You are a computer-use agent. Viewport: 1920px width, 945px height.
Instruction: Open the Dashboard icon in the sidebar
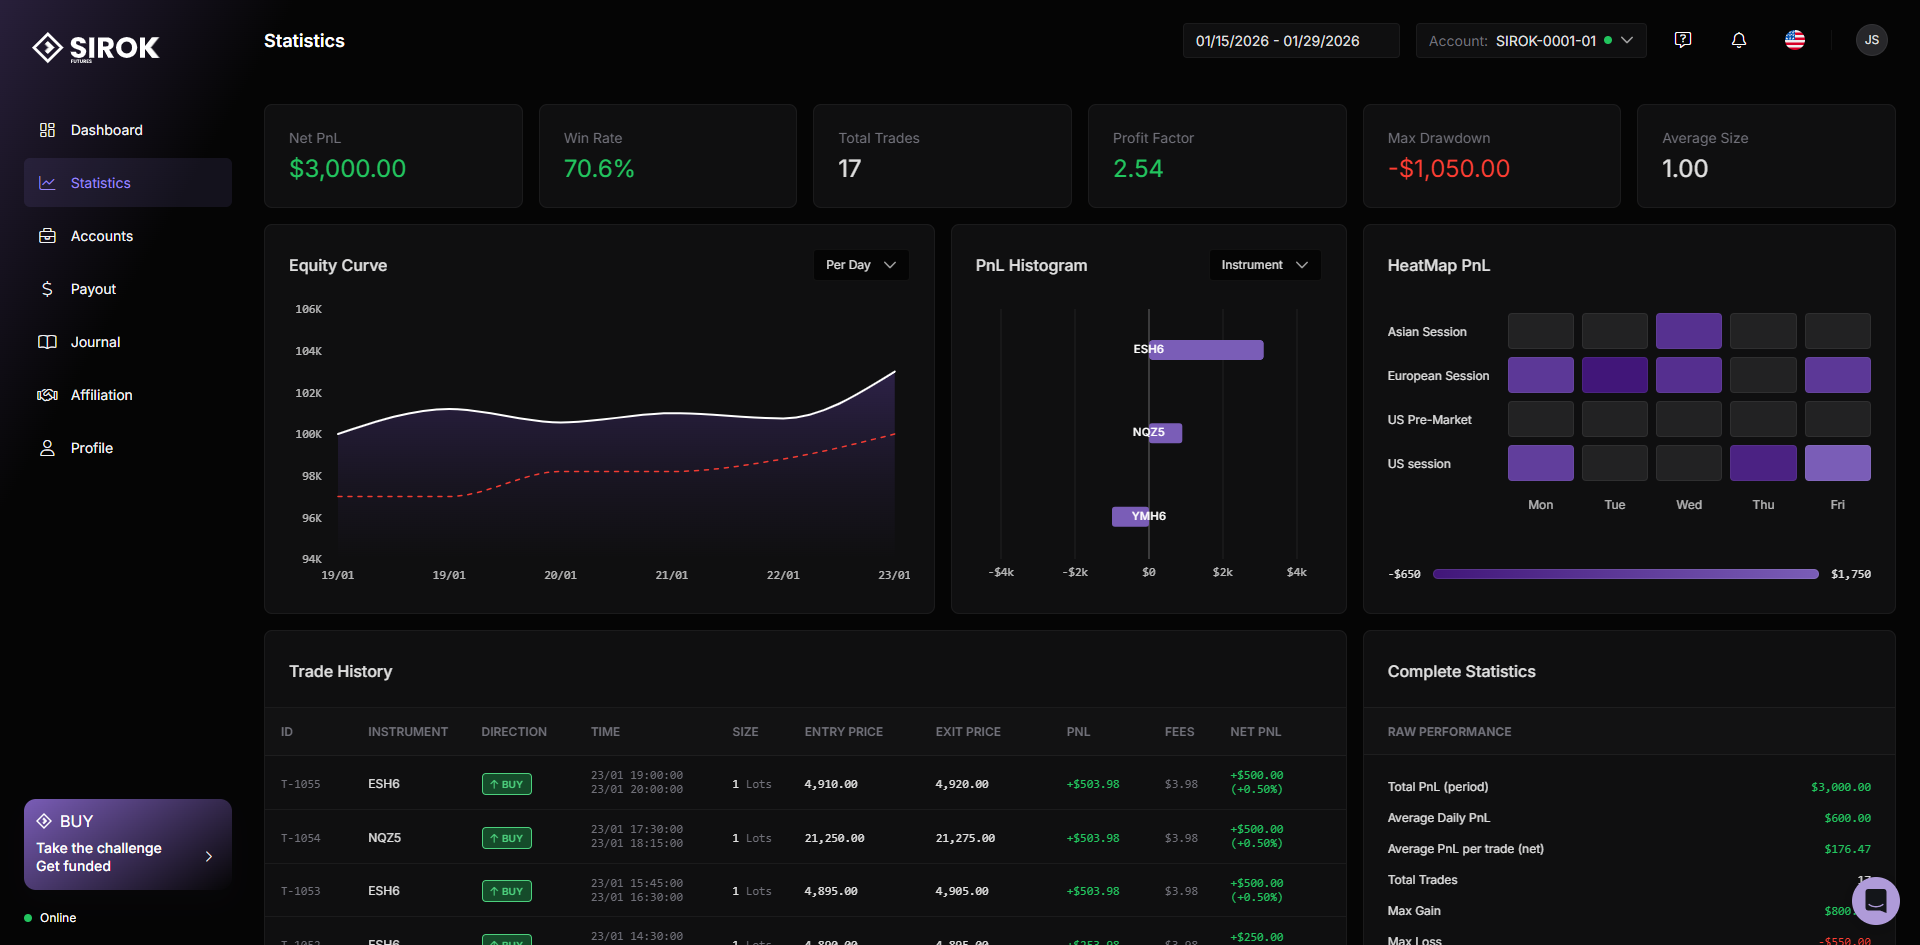click(47, 130)
